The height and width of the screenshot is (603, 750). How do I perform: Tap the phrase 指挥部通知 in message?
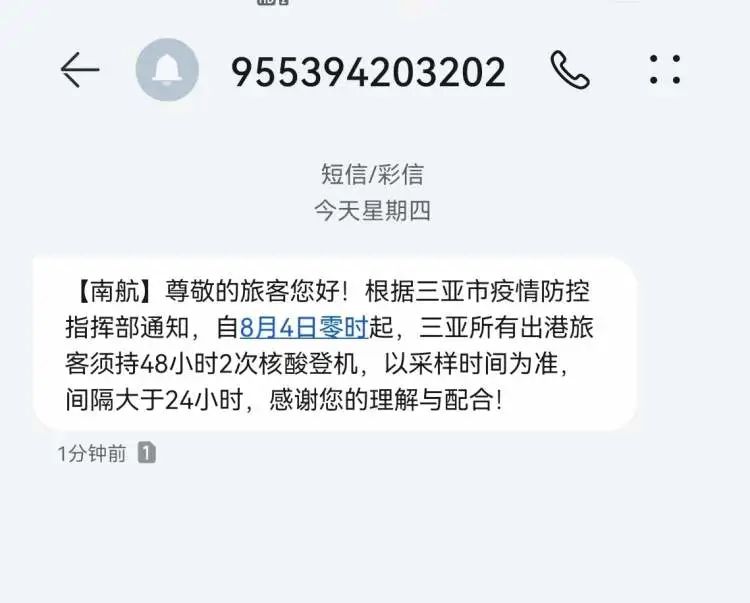coord(127,328)
